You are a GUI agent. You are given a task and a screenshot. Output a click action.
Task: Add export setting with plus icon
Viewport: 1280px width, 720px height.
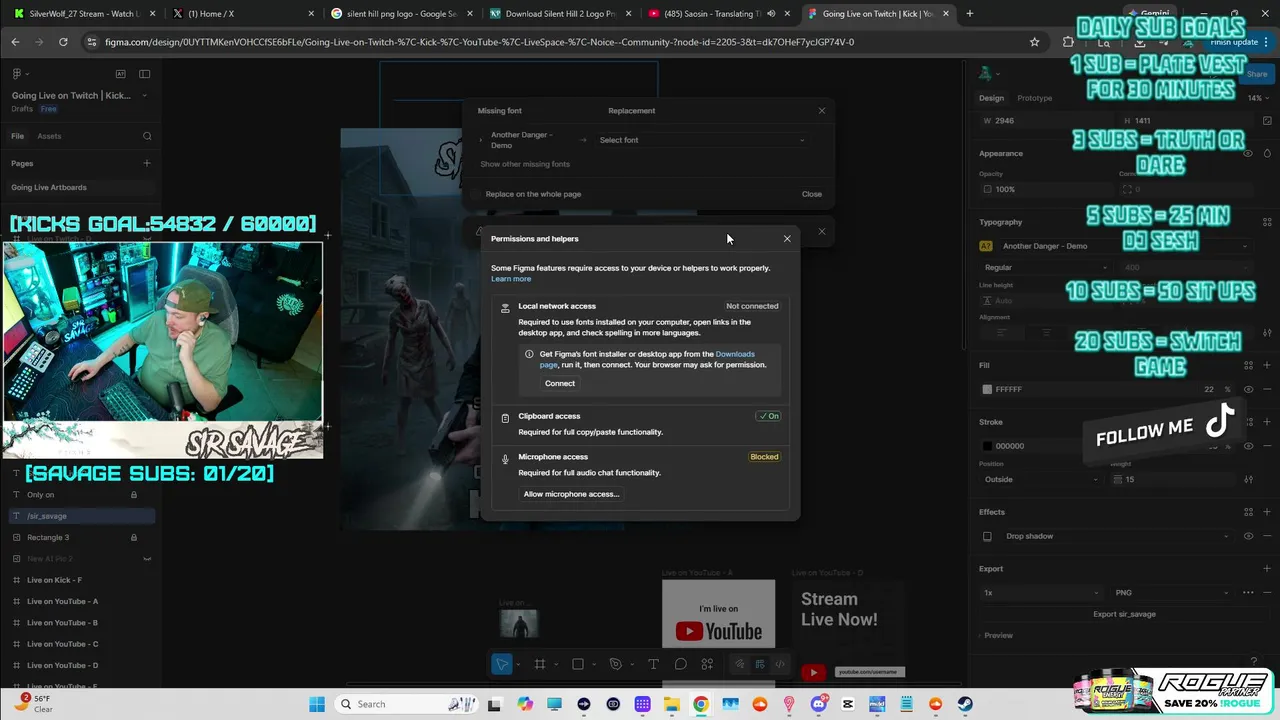(1267, 569)
